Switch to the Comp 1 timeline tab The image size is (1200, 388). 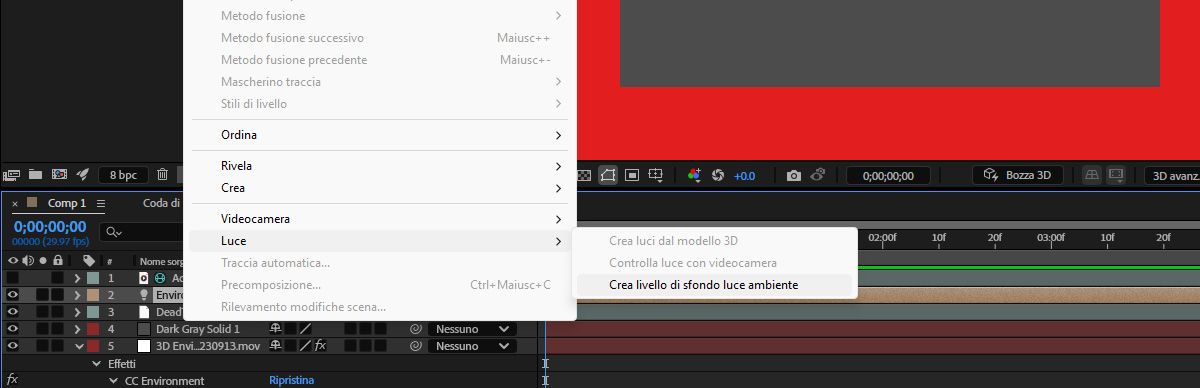tap(67, 203)
